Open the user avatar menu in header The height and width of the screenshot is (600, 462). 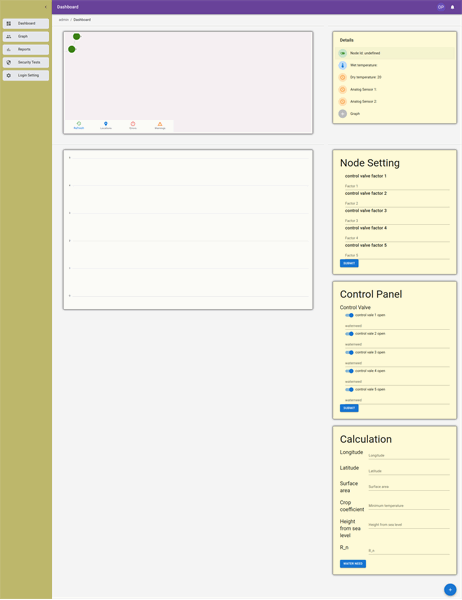pos(441,7)
